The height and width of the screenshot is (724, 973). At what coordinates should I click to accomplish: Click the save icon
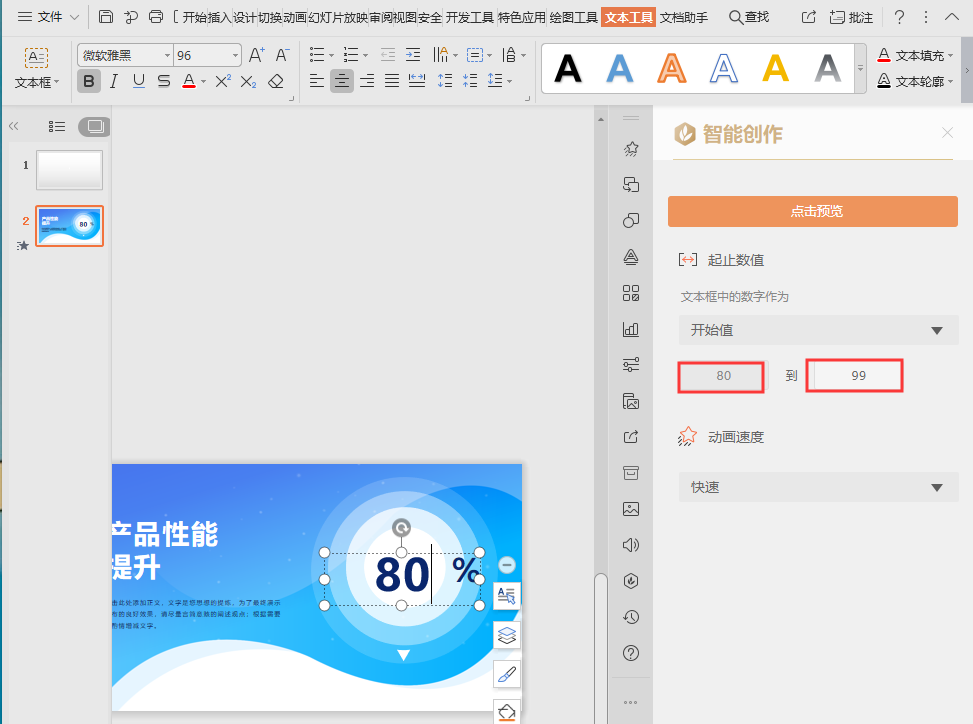tap(106, 17)
